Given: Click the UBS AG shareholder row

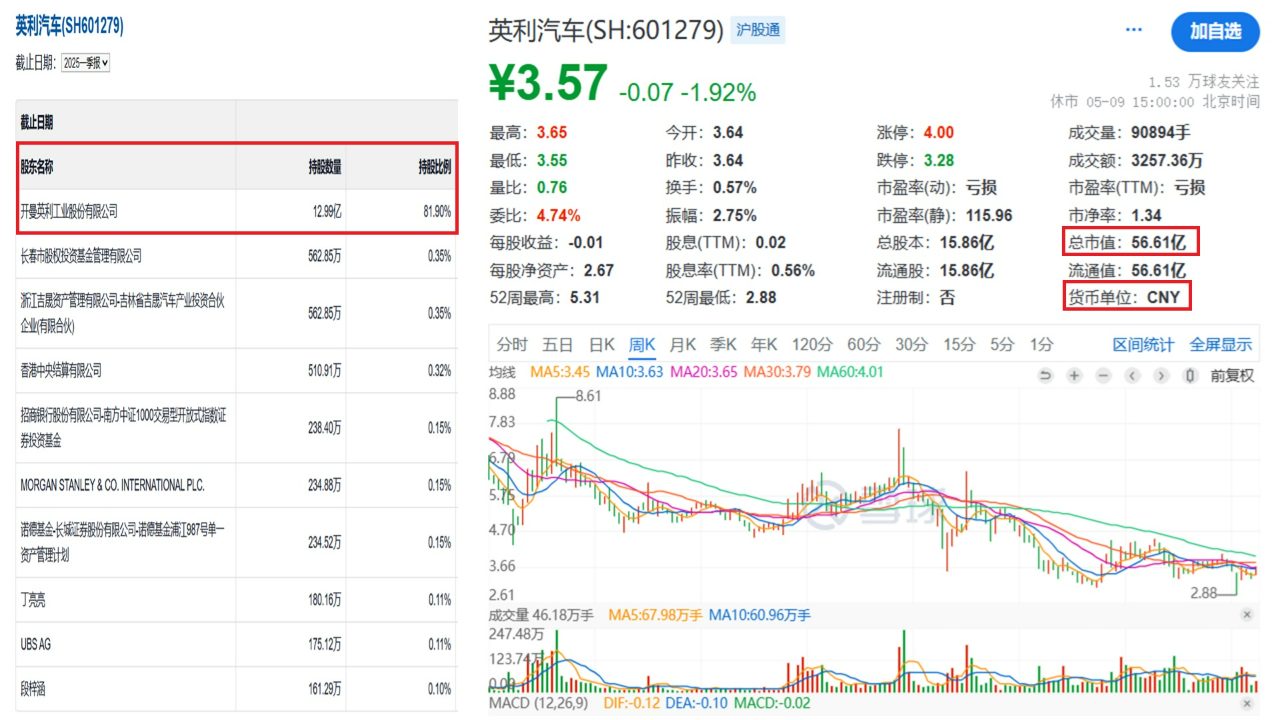Looking at the screenshot, I should pos(237,644).
